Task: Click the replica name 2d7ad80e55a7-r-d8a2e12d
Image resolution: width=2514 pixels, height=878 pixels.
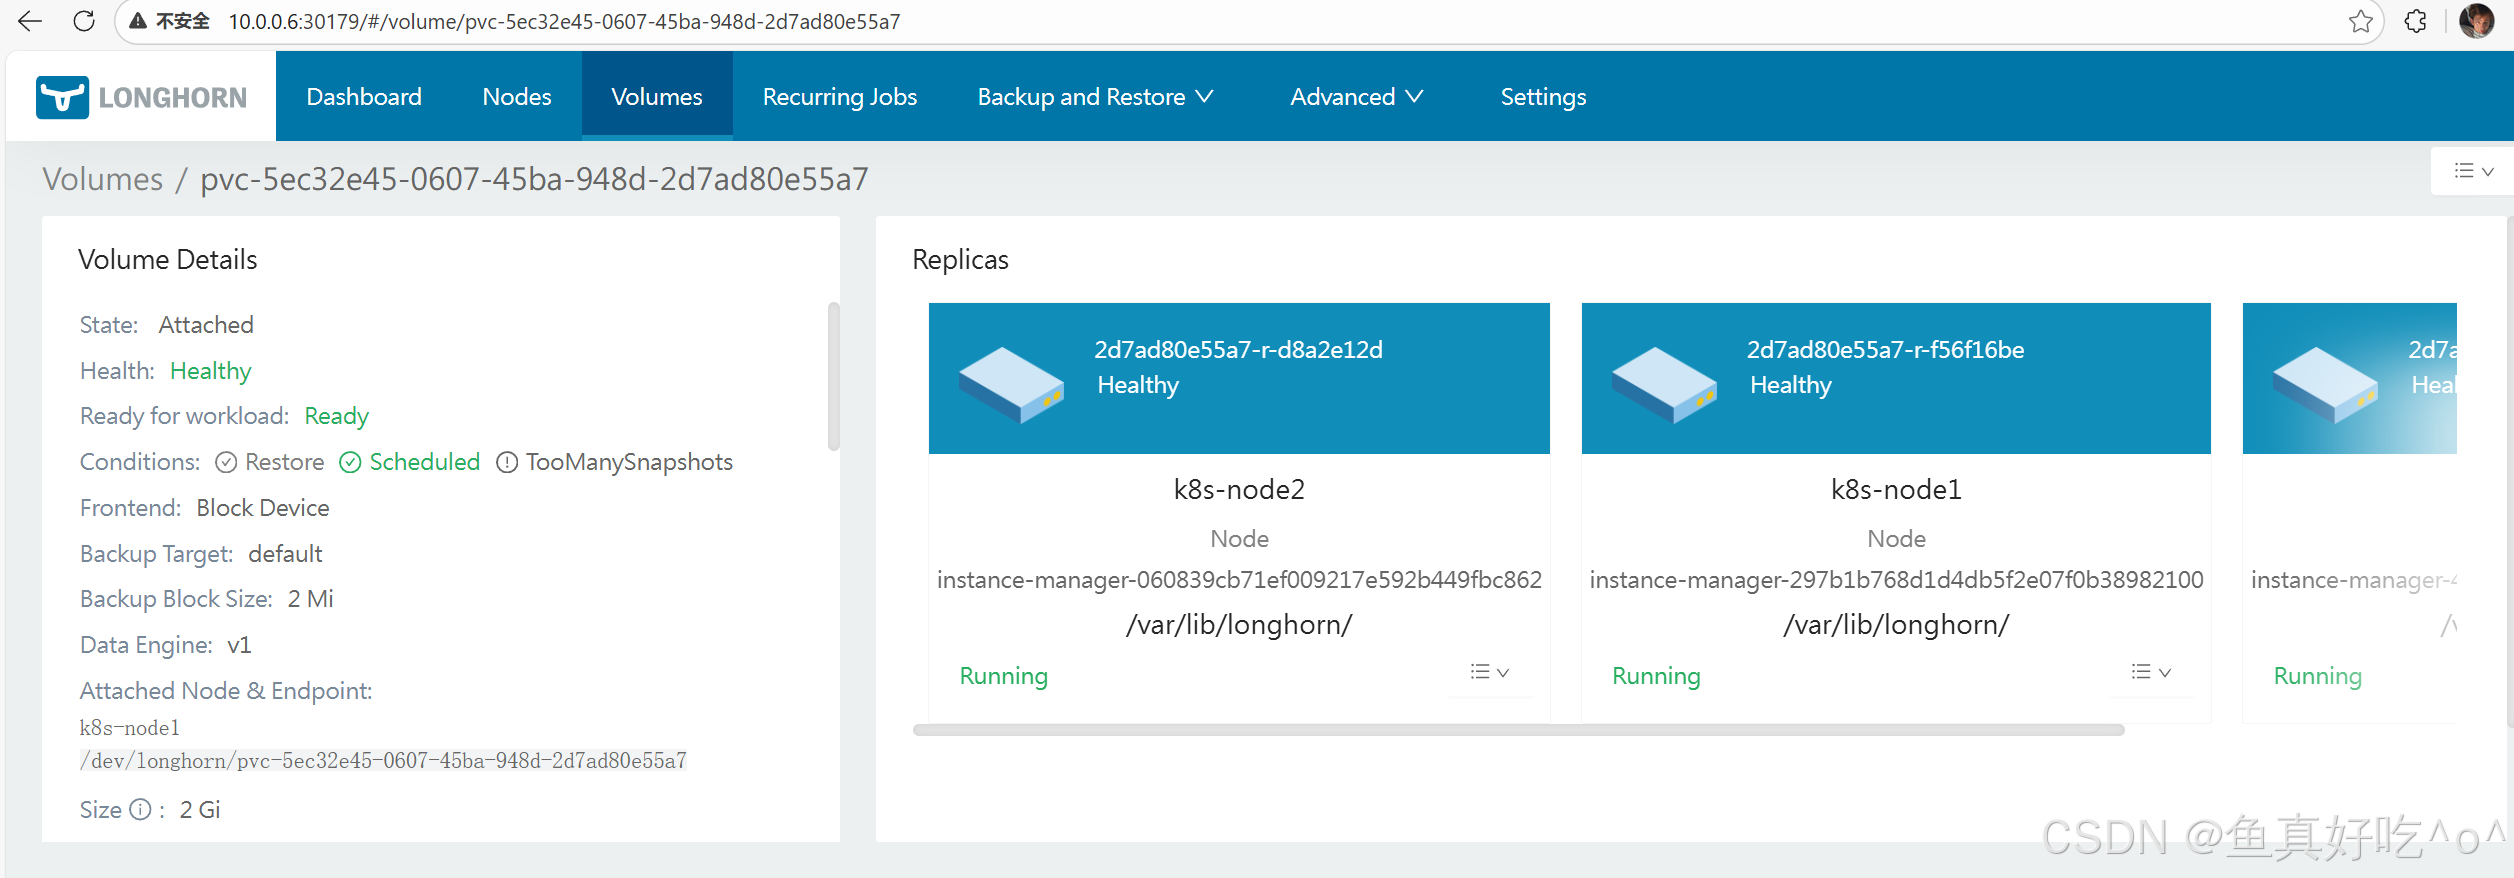Action: (x=1238, y=349)
